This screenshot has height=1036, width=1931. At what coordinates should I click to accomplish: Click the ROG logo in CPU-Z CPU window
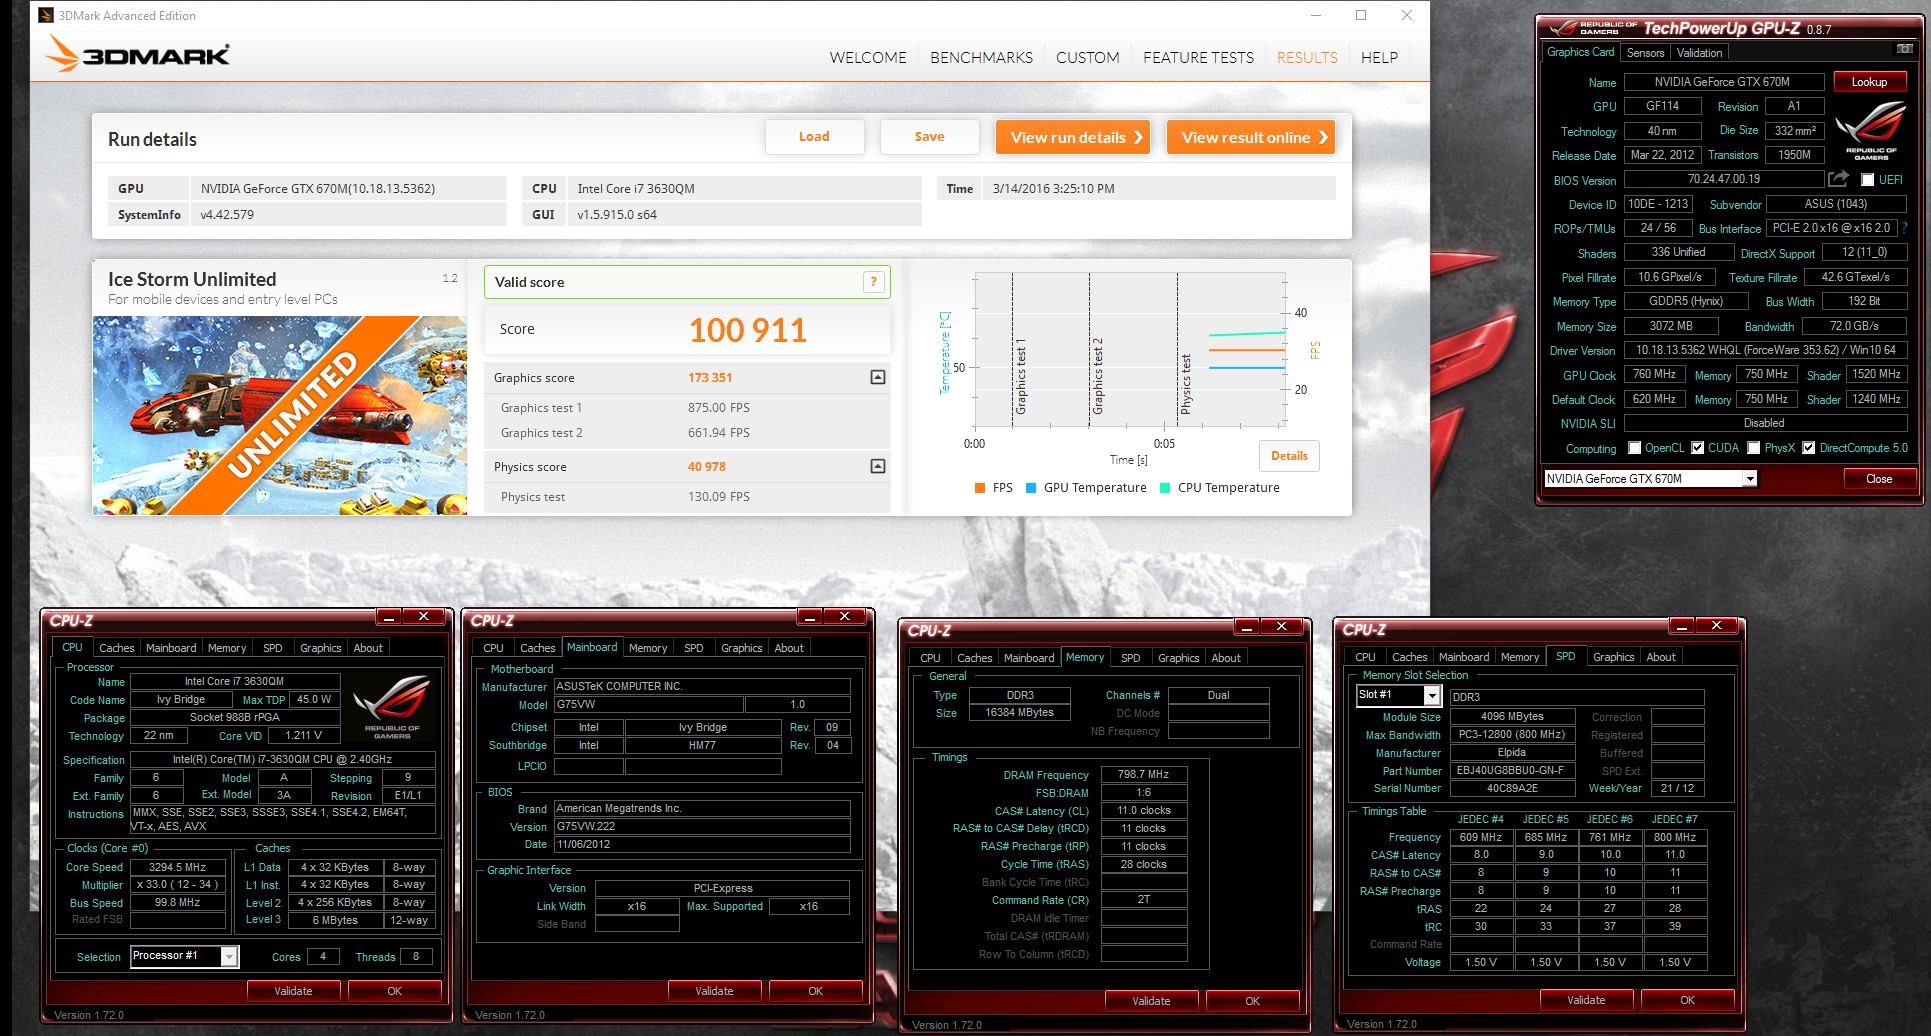click(x=391, y=705)
